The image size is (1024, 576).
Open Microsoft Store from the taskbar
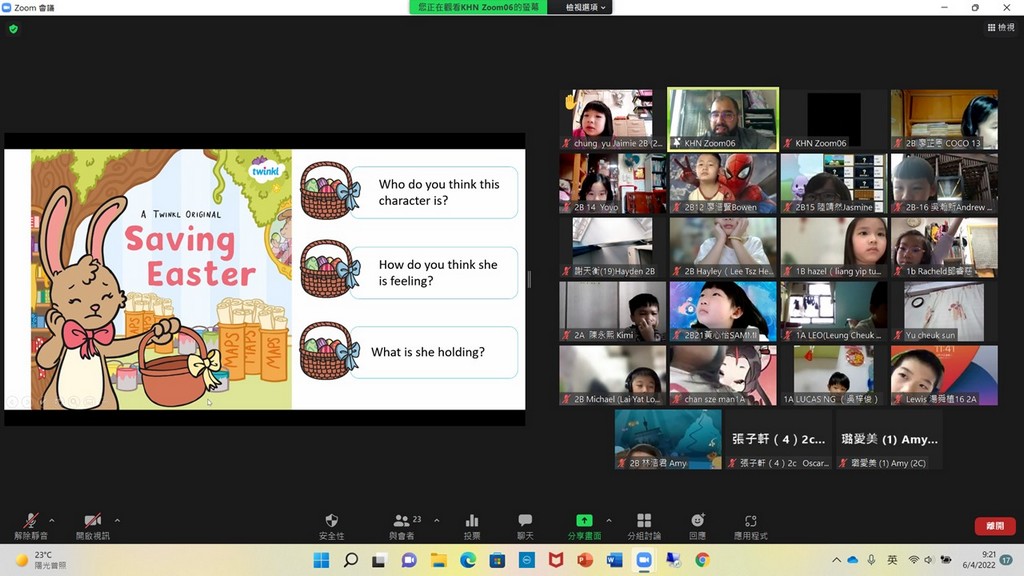[497, 560]
